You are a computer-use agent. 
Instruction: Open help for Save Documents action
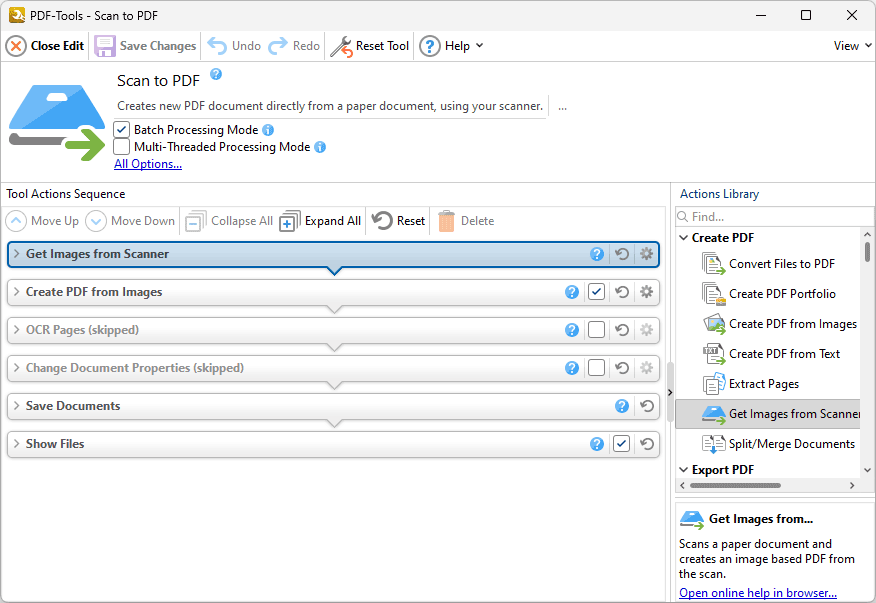click(622, 406)
